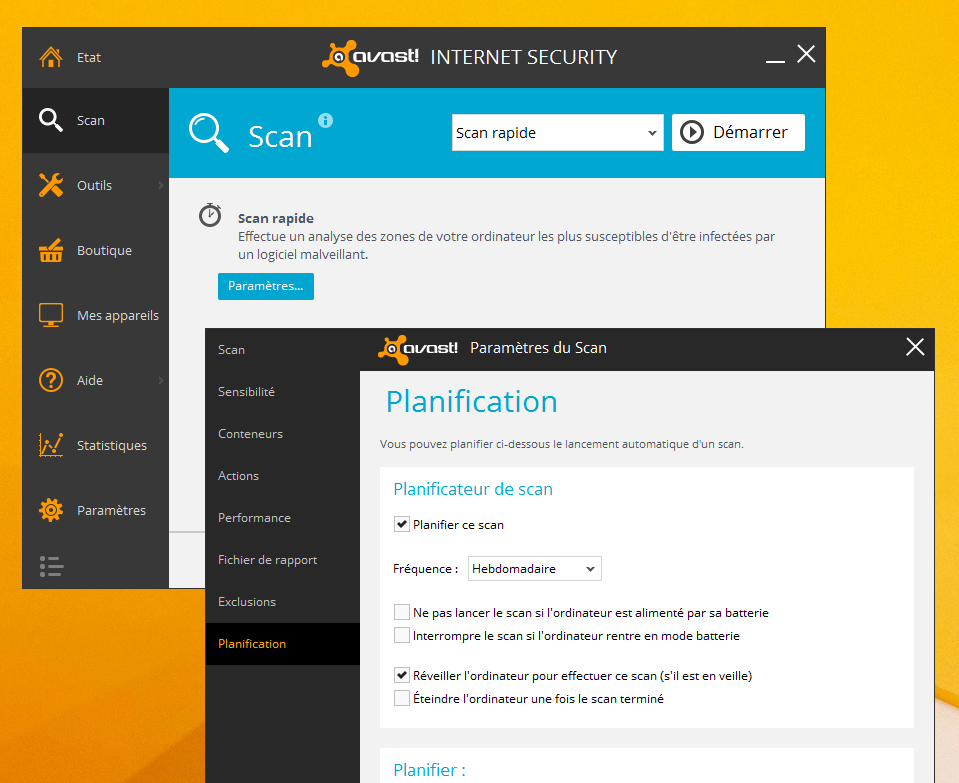959x783 pixels.
Task: Uncheck the Planifier ce scan checkbox
Action: [x=402, y=524]
